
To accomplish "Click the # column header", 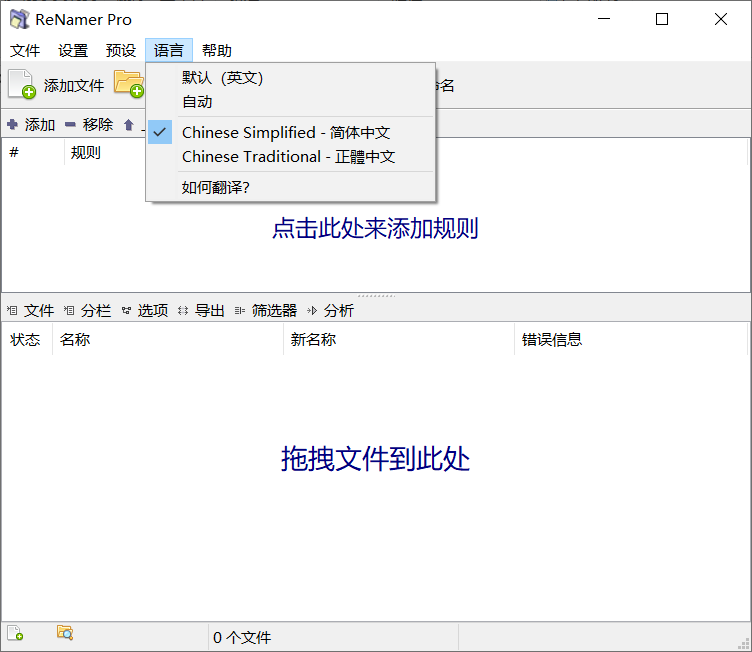I will click(33, 153).
